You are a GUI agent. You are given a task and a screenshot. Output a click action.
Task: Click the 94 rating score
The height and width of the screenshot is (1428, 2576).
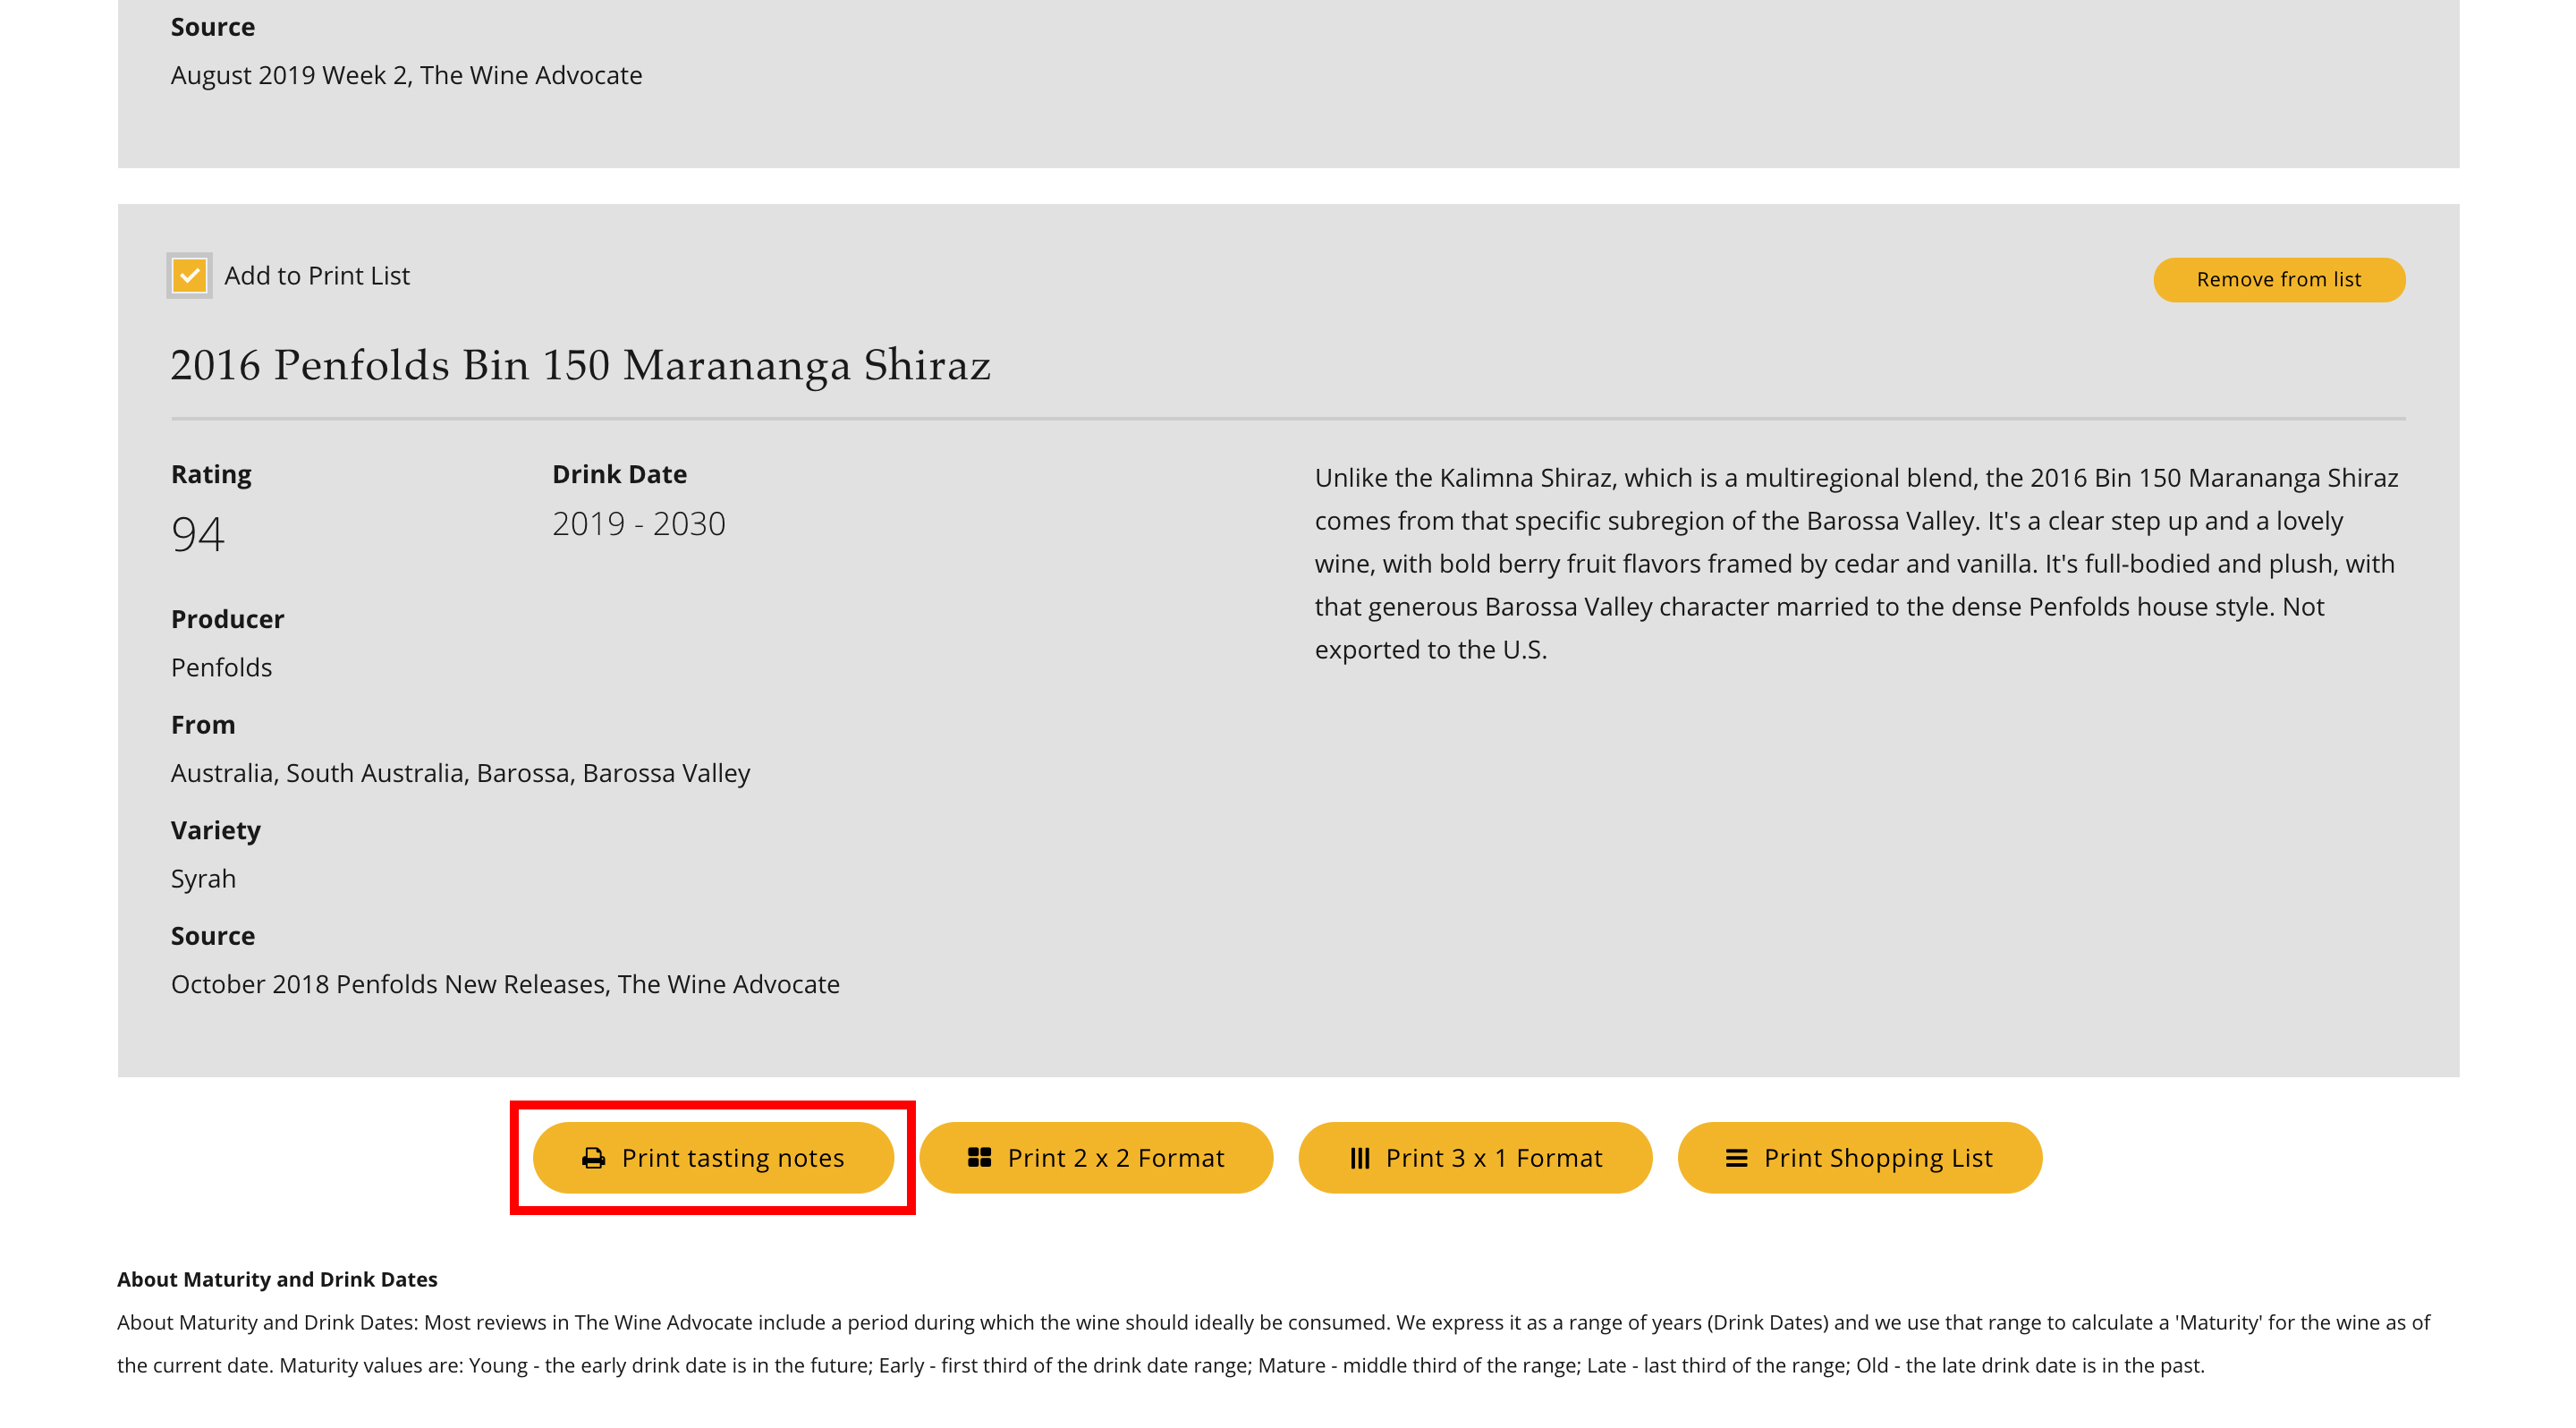[197, 534]
